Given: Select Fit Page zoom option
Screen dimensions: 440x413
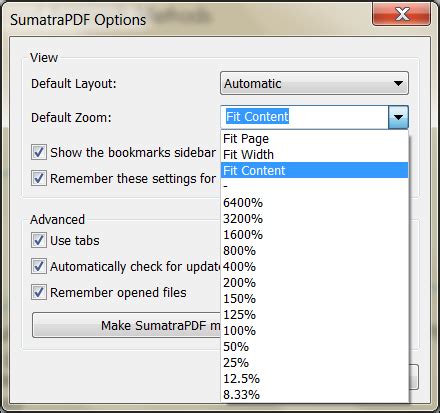Looking at the screenshot, I should point(314,138).
